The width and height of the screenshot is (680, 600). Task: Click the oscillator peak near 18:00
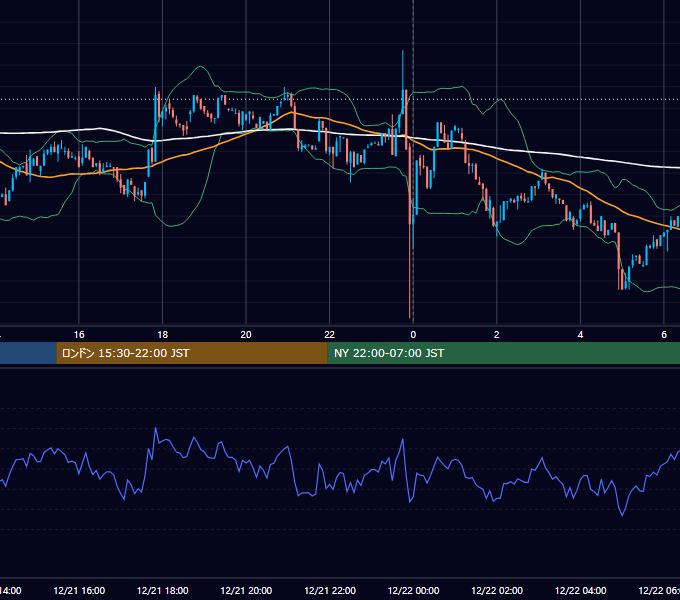click(156, 428)
